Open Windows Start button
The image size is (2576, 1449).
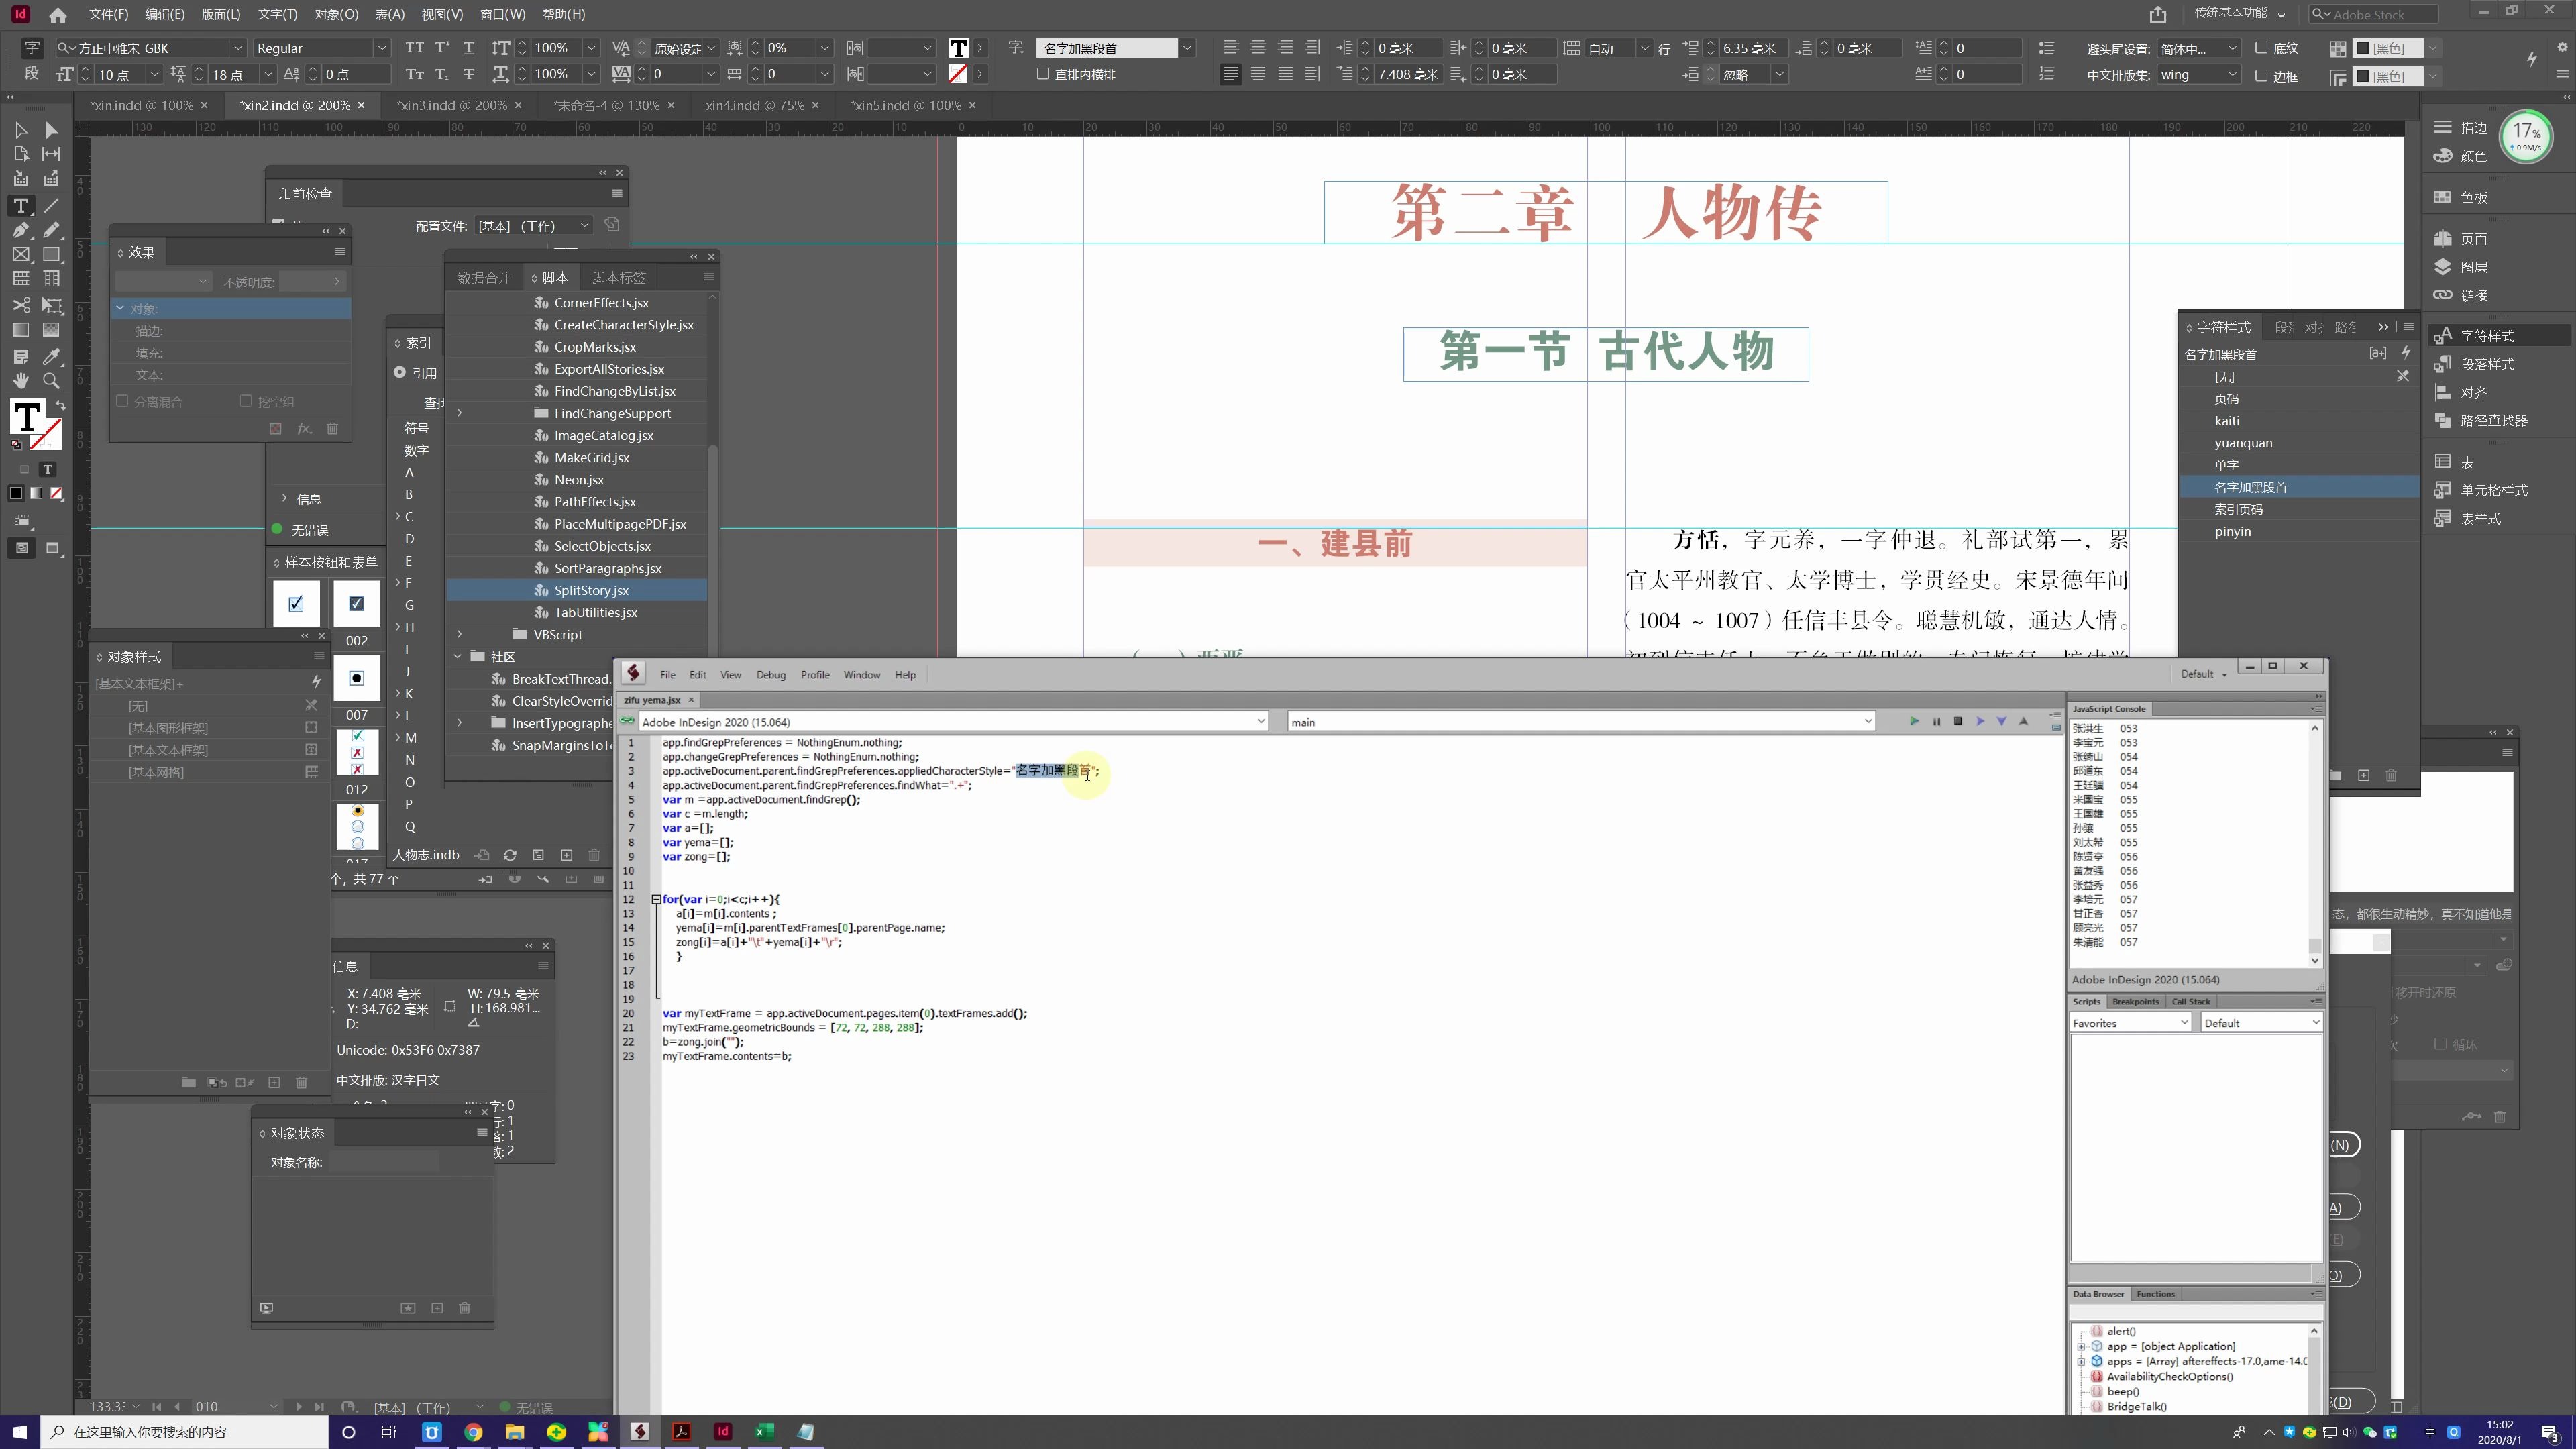[x=20, y=1432]
